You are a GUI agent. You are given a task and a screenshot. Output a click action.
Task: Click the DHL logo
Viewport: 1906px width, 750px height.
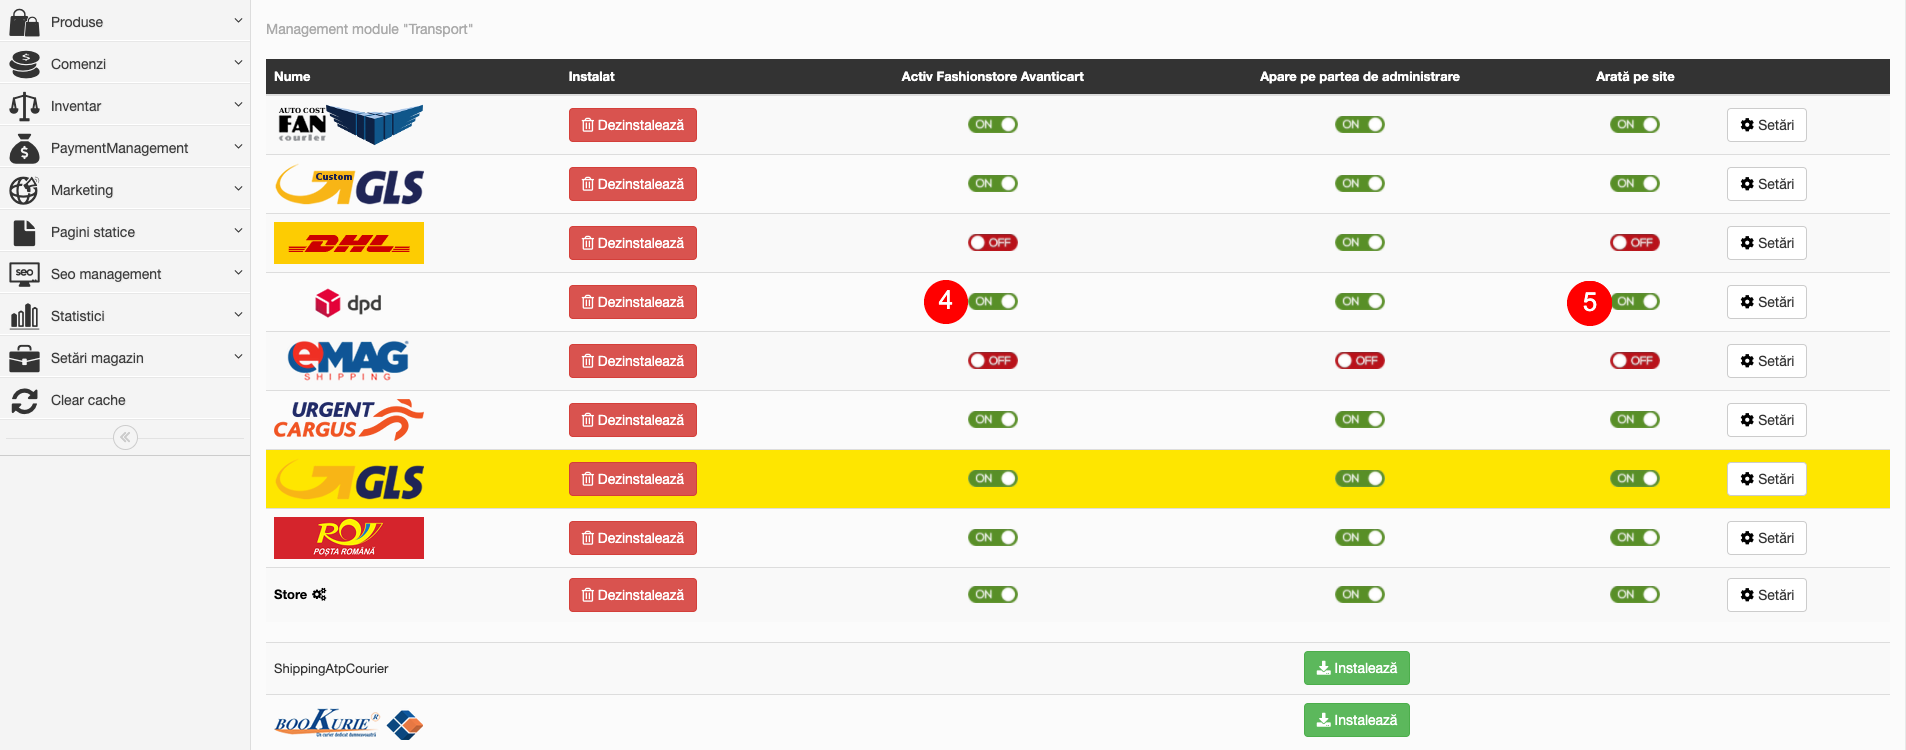click(x=349, y=243)
